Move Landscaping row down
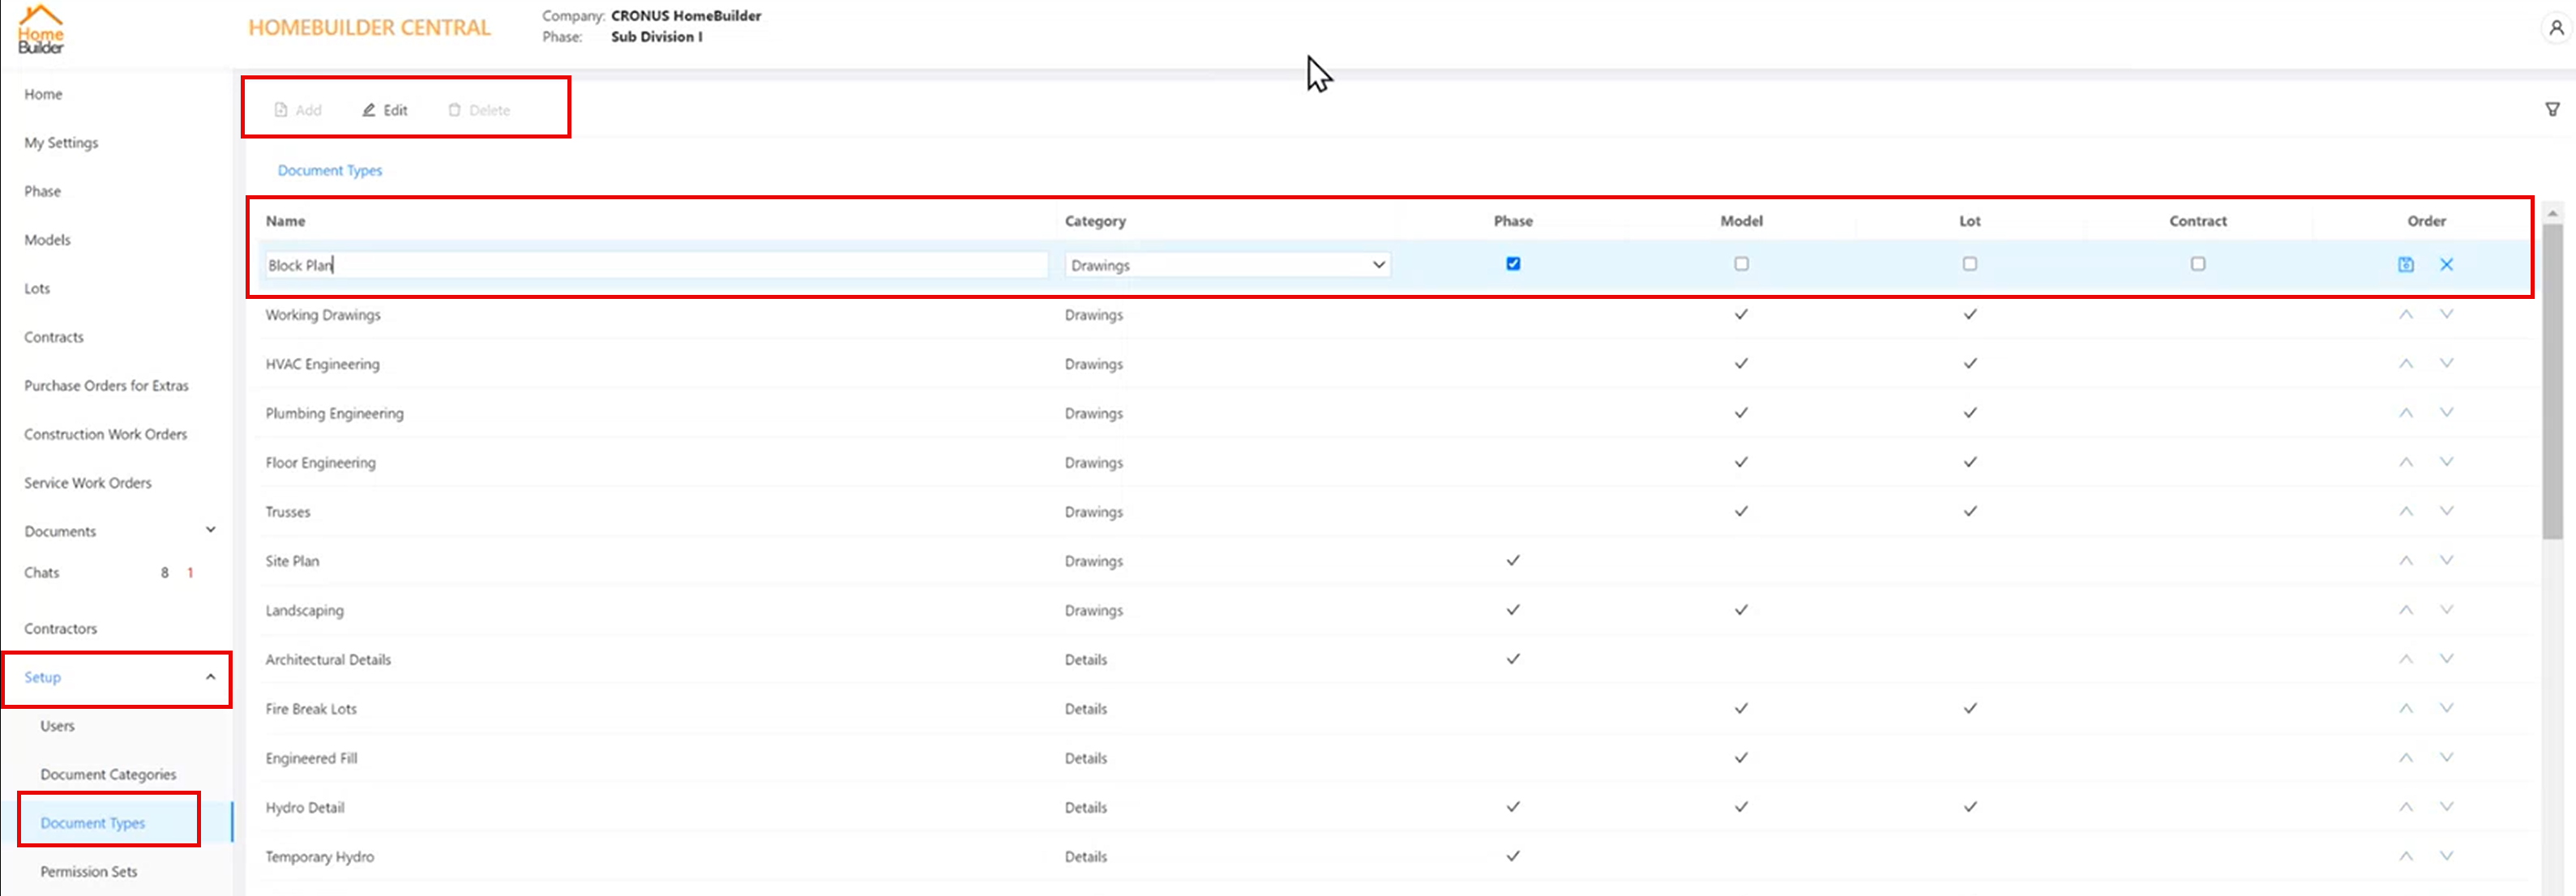This screenshot has width=2576, height=896. [2446, 610]
